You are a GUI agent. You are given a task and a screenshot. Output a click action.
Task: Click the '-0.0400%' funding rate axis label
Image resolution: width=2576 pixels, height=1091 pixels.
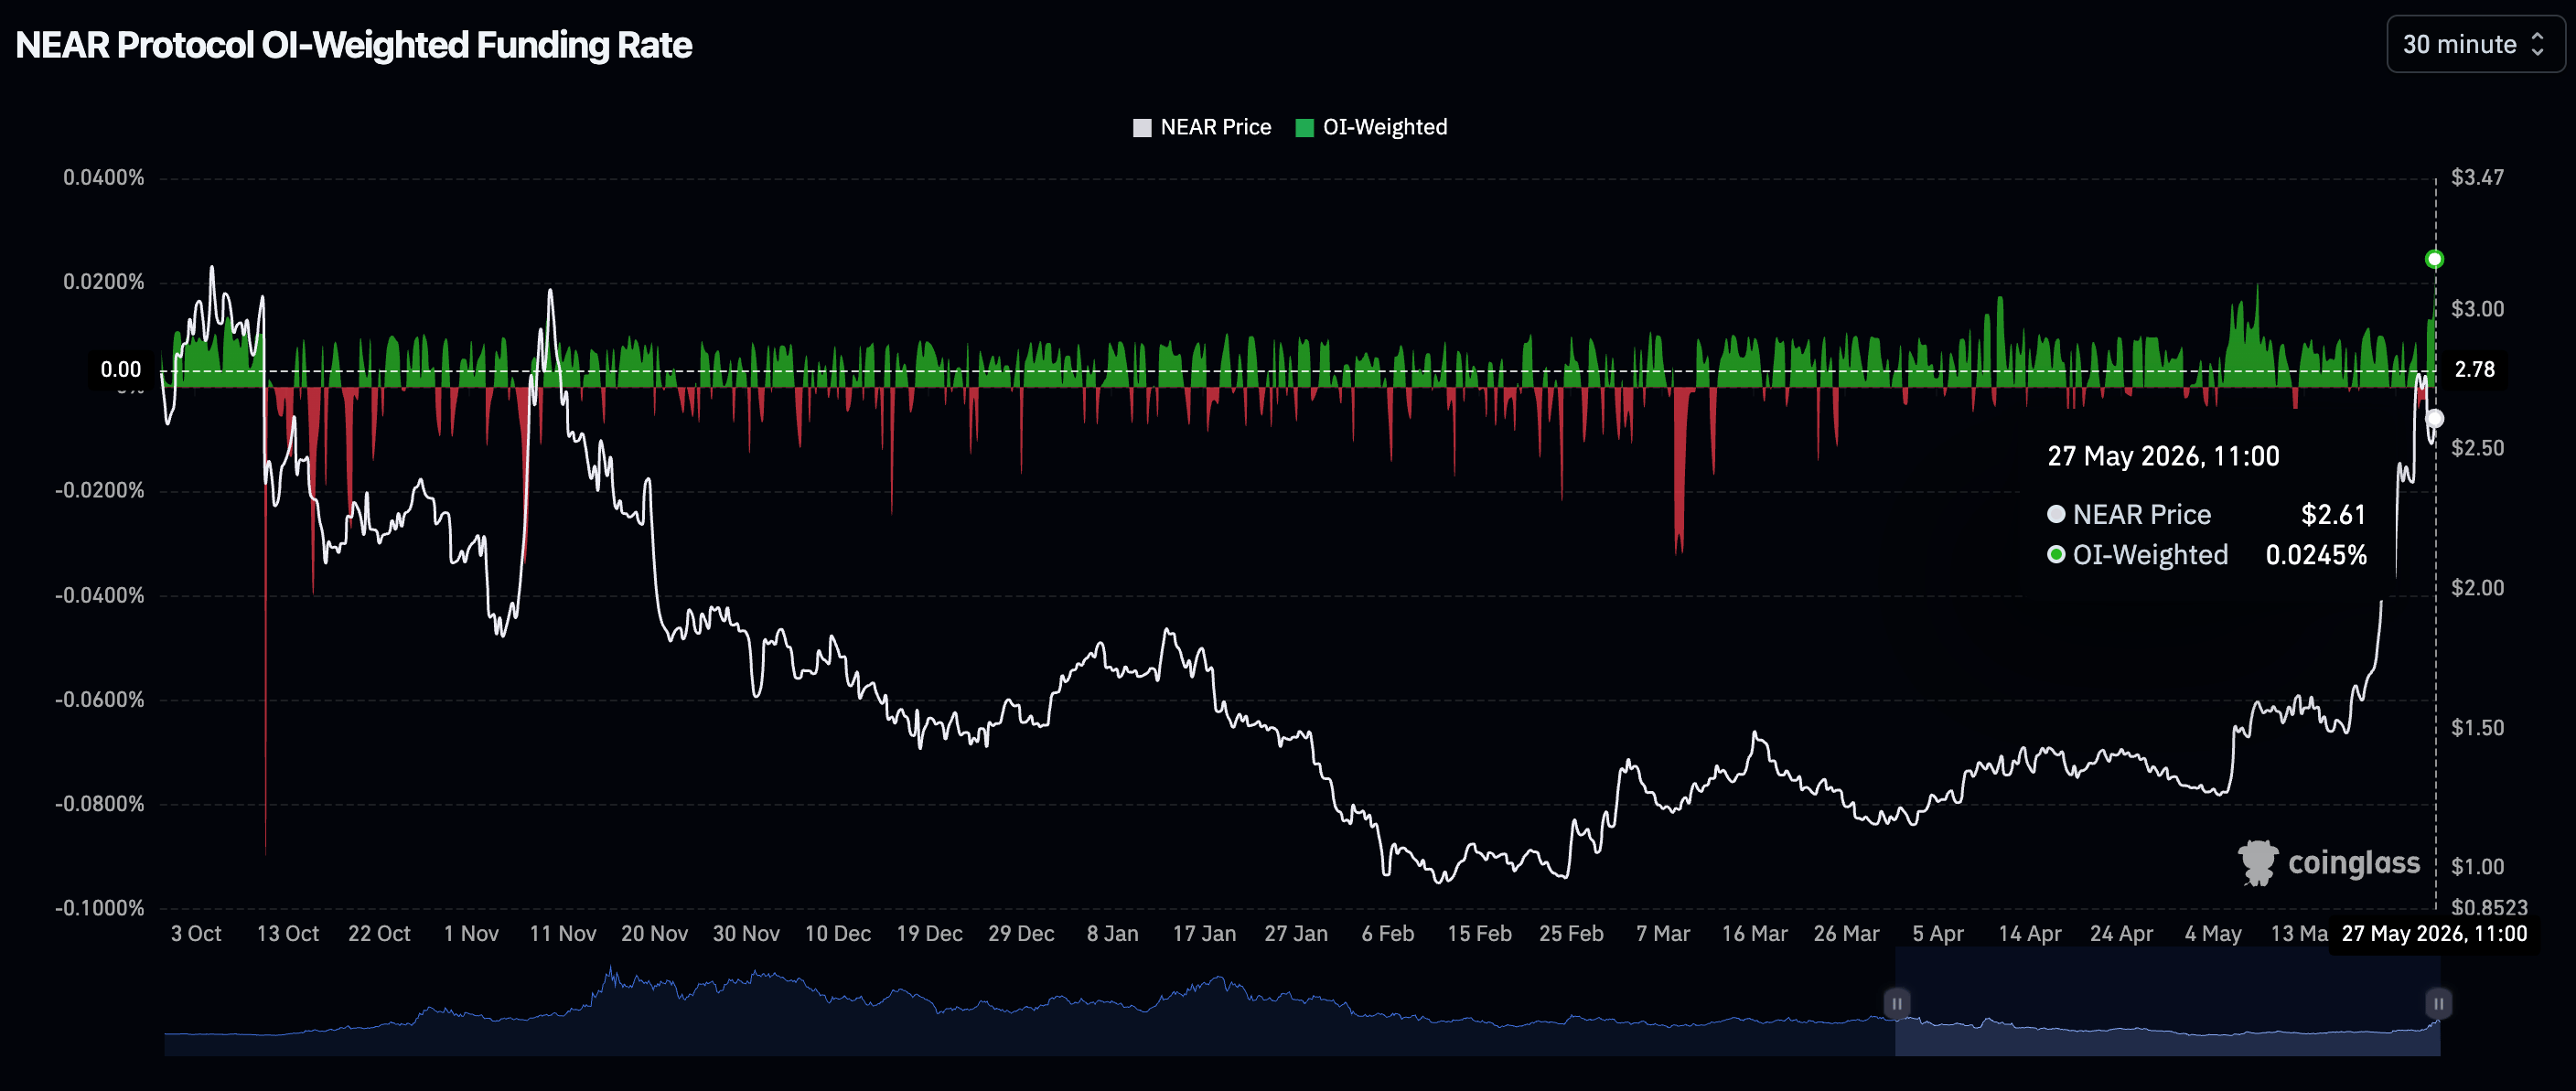pyautogui.click(x=100, y=595)
